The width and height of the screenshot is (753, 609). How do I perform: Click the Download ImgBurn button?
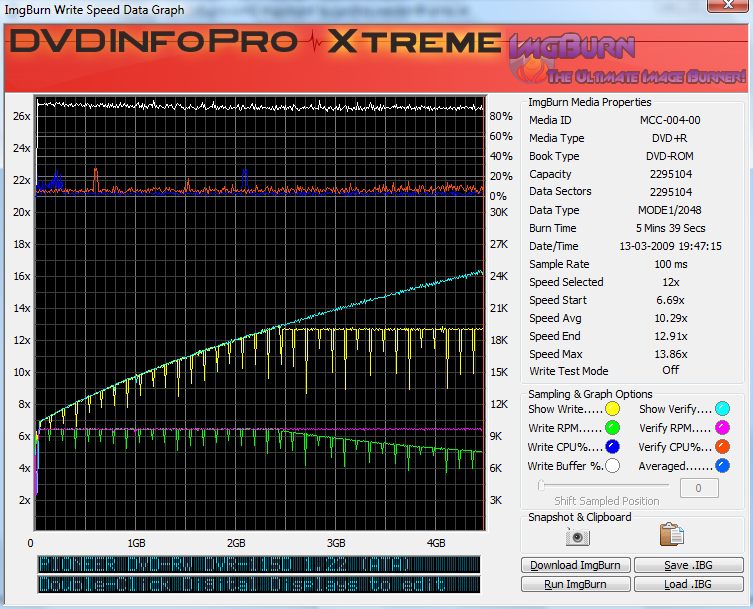[575, 565]
